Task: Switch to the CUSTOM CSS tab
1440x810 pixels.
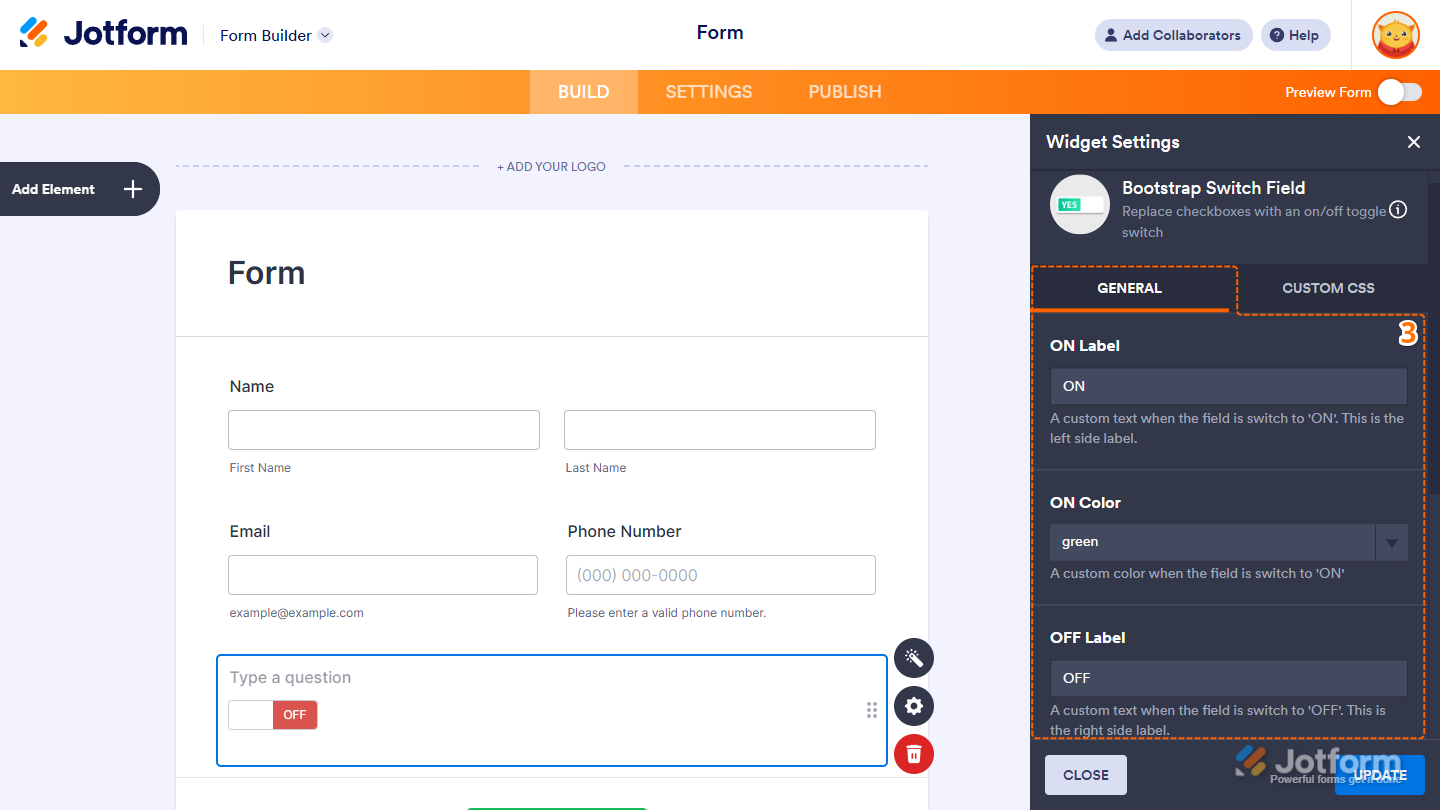Action: click(x=1328, y=288)
